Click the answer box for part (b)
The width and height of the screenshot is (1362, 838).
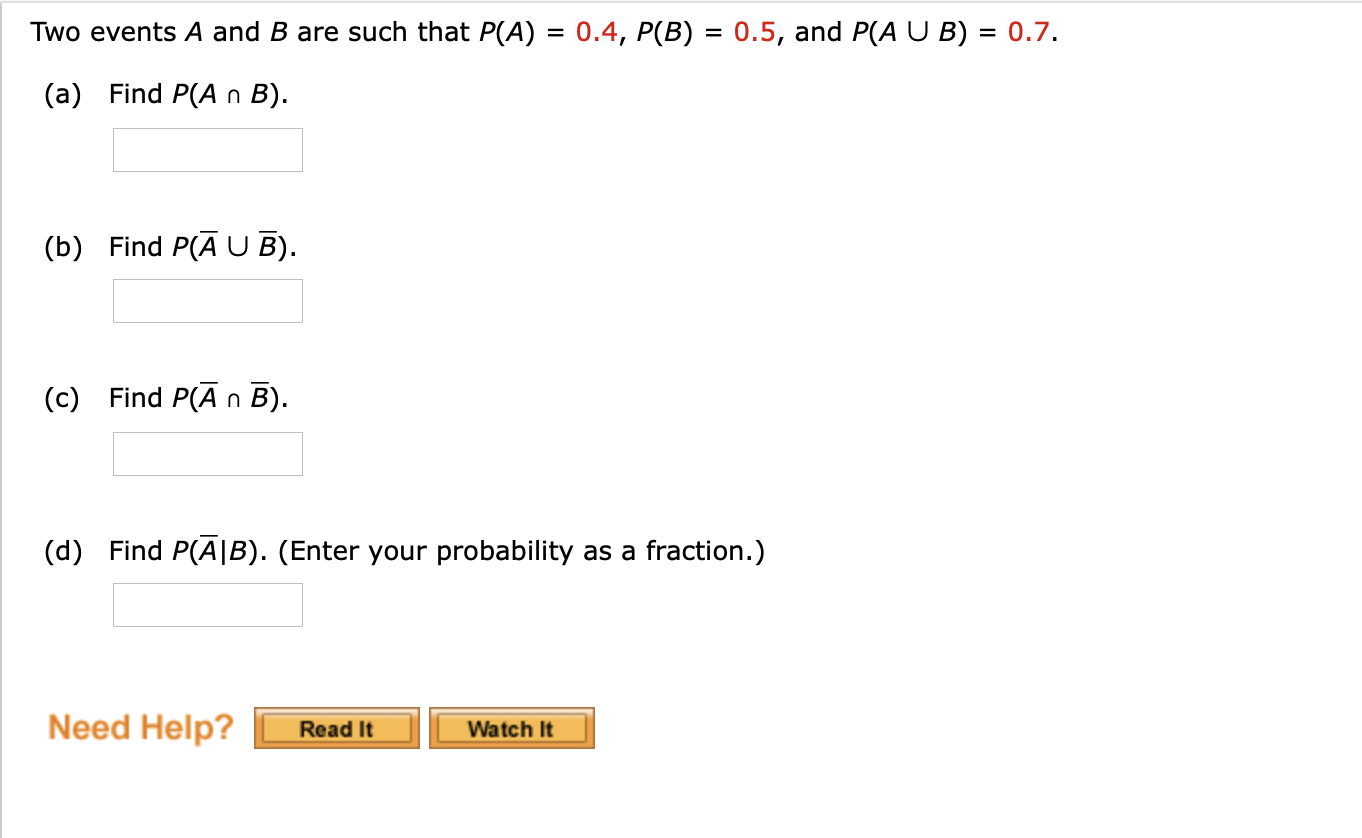click(x=207, y=300)
